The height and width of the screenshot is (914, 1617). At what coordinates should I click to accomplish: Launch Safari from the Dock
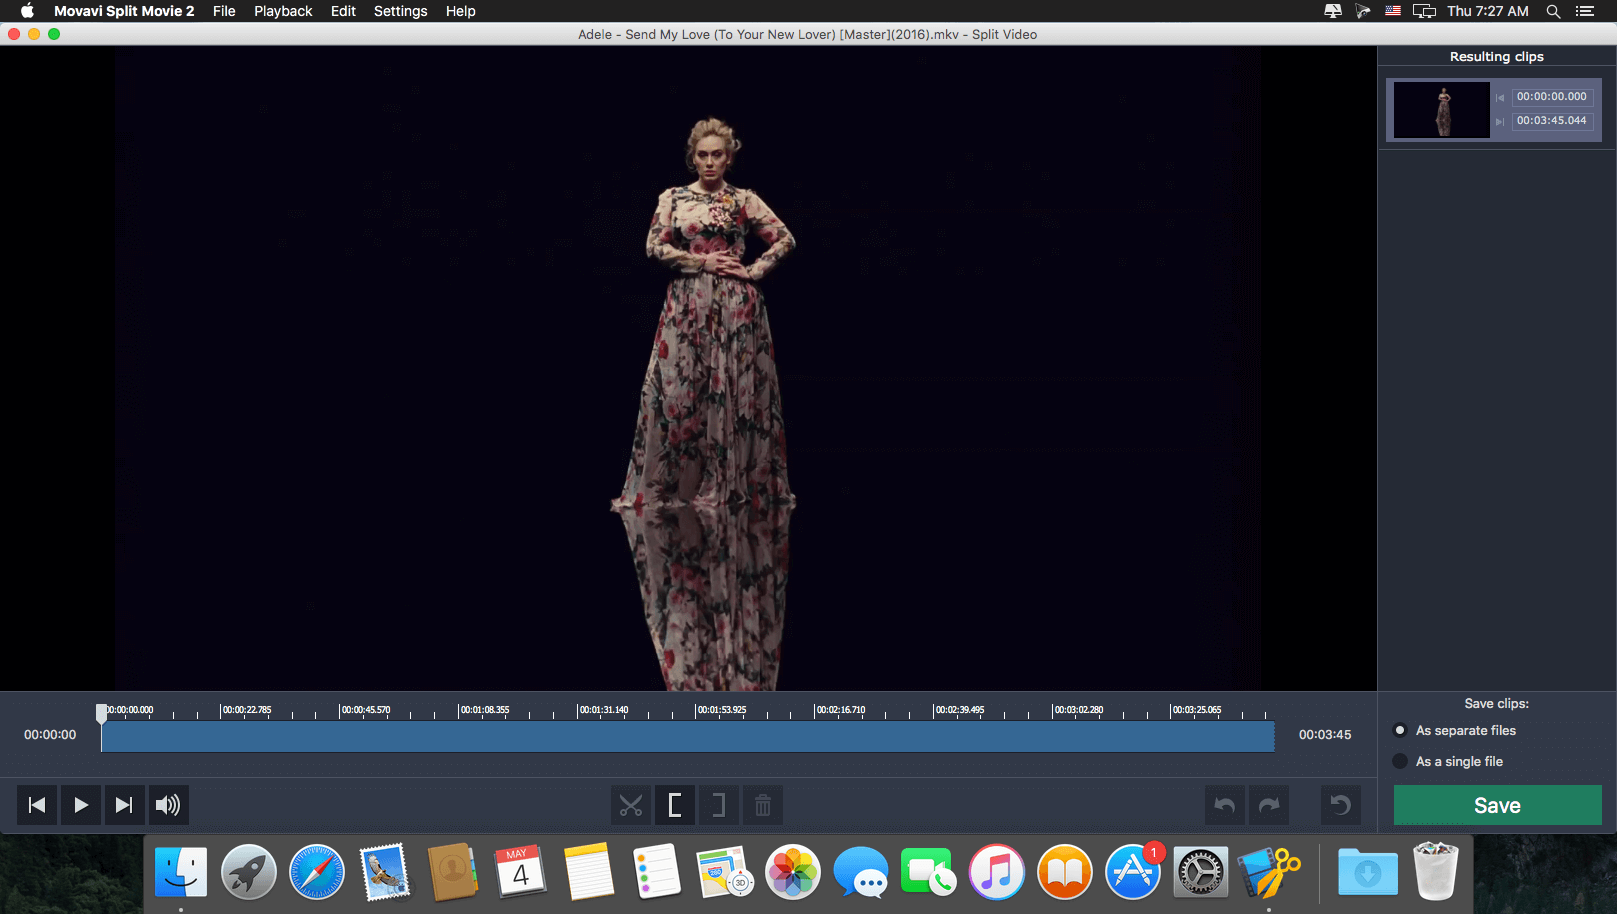click(317, 872)
